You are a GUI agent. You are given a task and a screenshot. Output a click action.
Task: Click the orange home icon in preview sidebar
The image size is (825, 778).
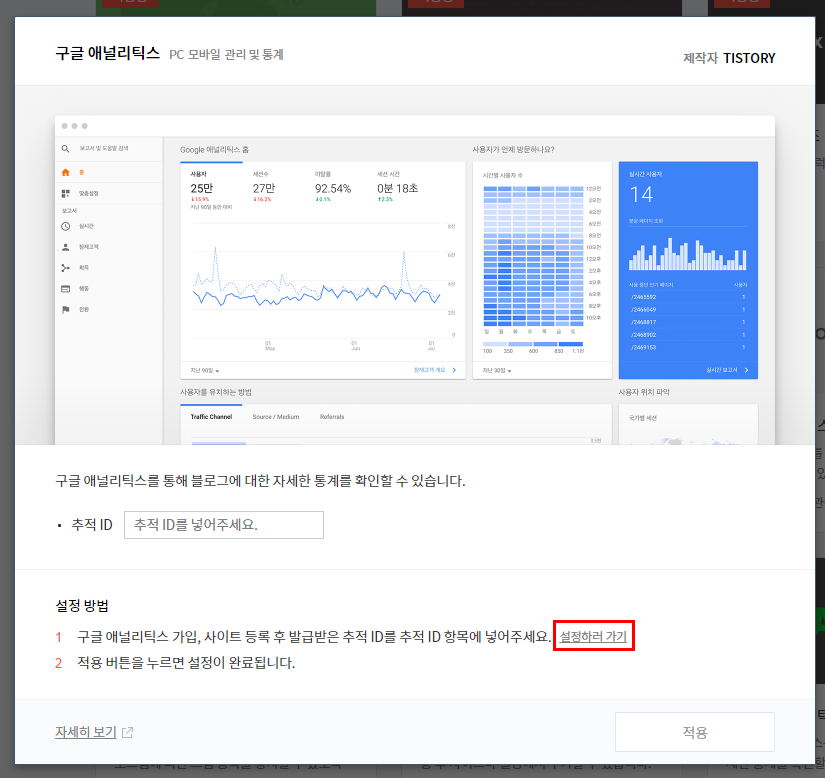pos(65,173)
